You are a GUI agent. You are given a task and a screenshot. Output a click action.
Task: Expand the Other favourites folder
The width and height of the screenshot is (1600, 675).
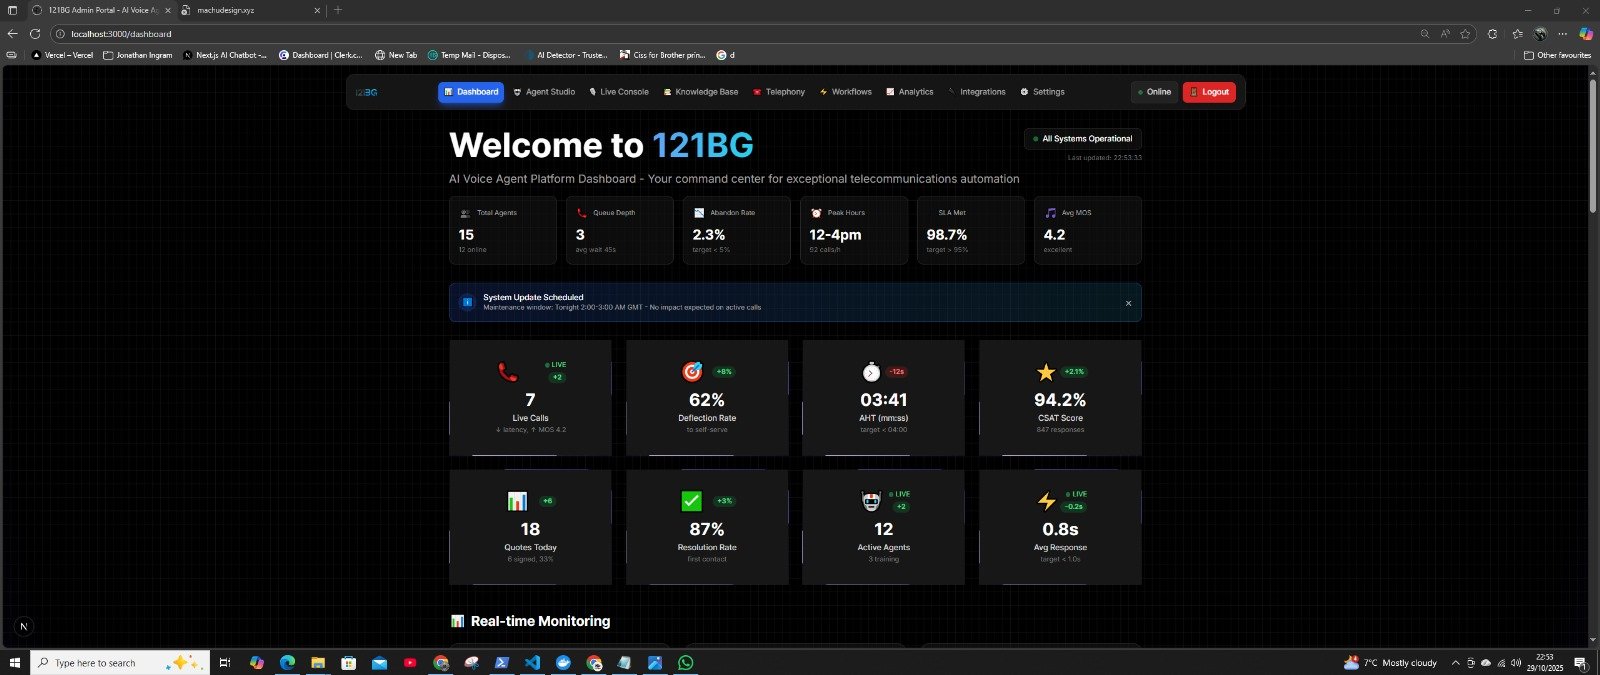(1557, 55)
